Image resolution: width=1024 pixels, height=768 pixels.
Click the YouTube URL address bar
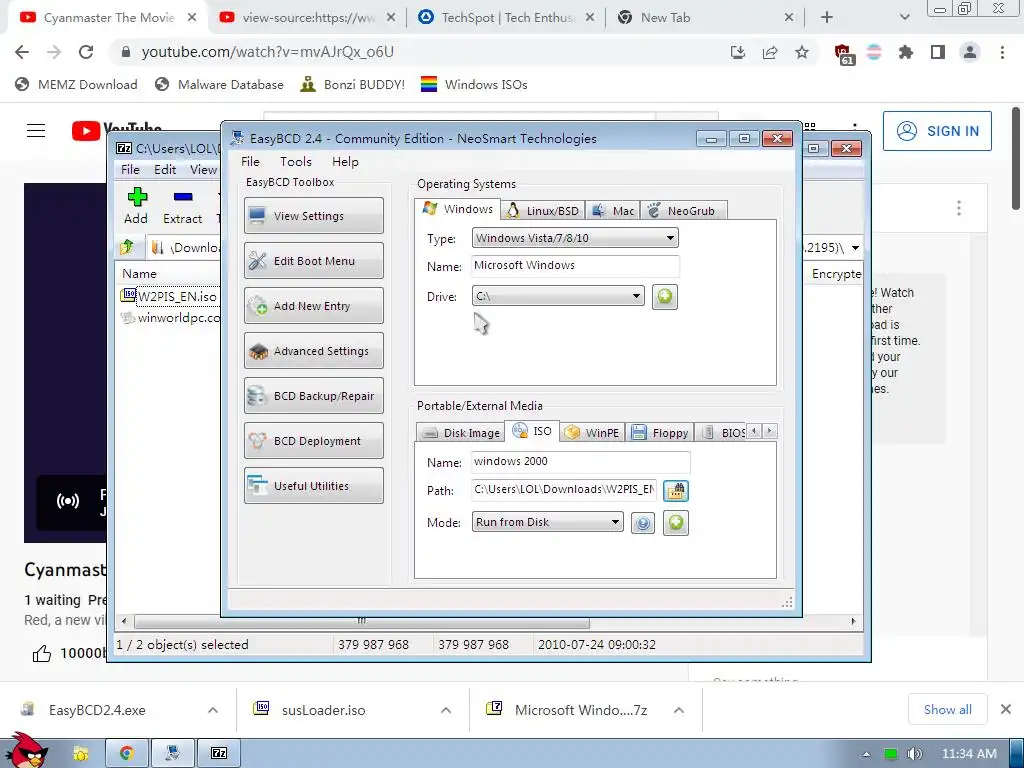coord(418,52)
